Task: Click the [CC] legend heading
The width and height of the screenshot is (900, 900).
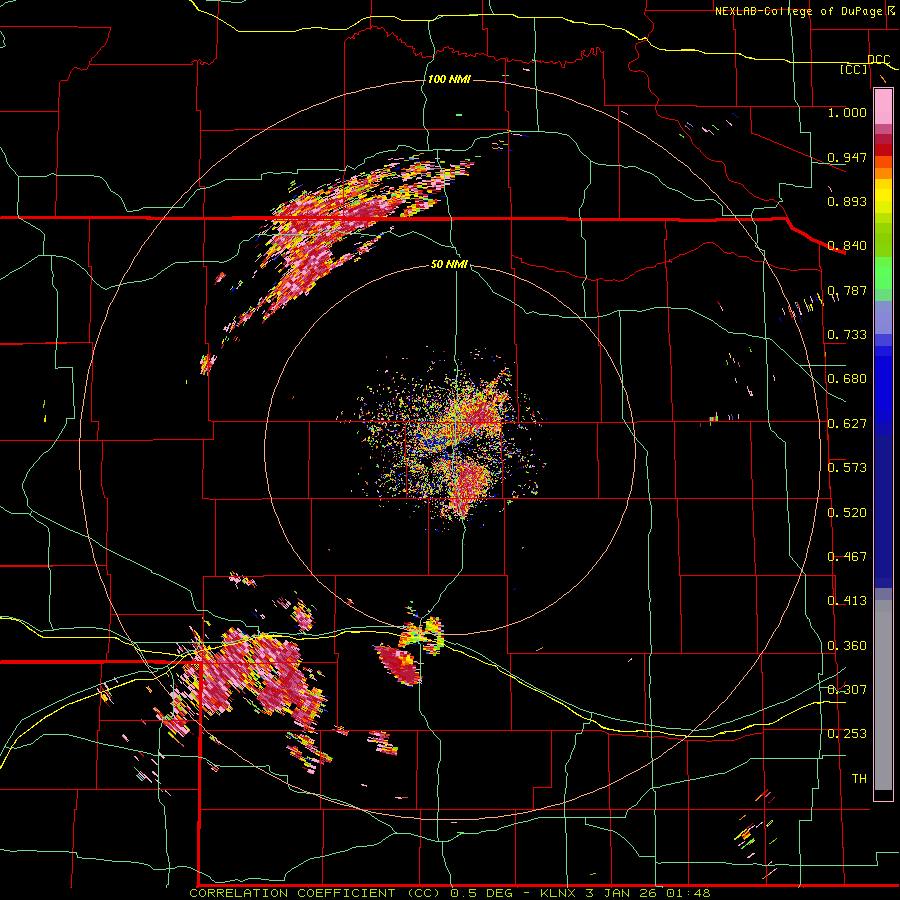Action: point(854,69)
